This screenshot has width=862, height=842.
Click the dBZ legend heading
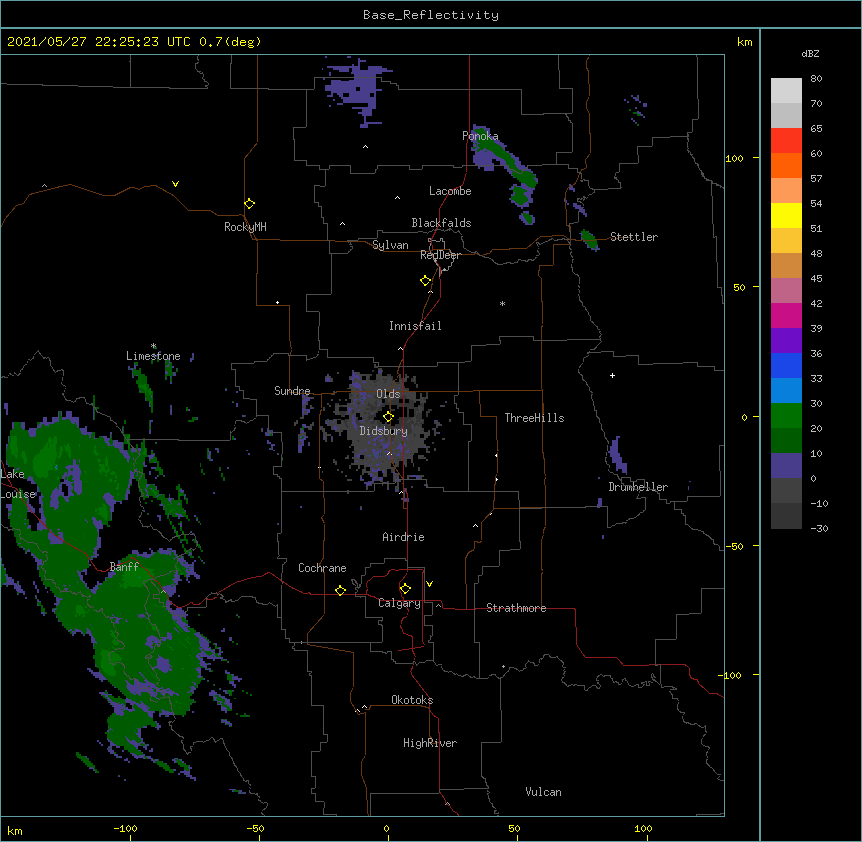810,54
